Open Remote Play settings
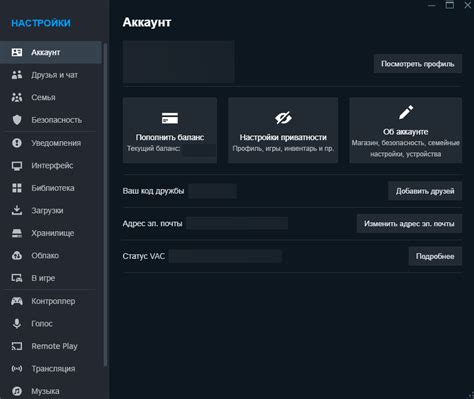474x399 pixels. tap(51, 346)
